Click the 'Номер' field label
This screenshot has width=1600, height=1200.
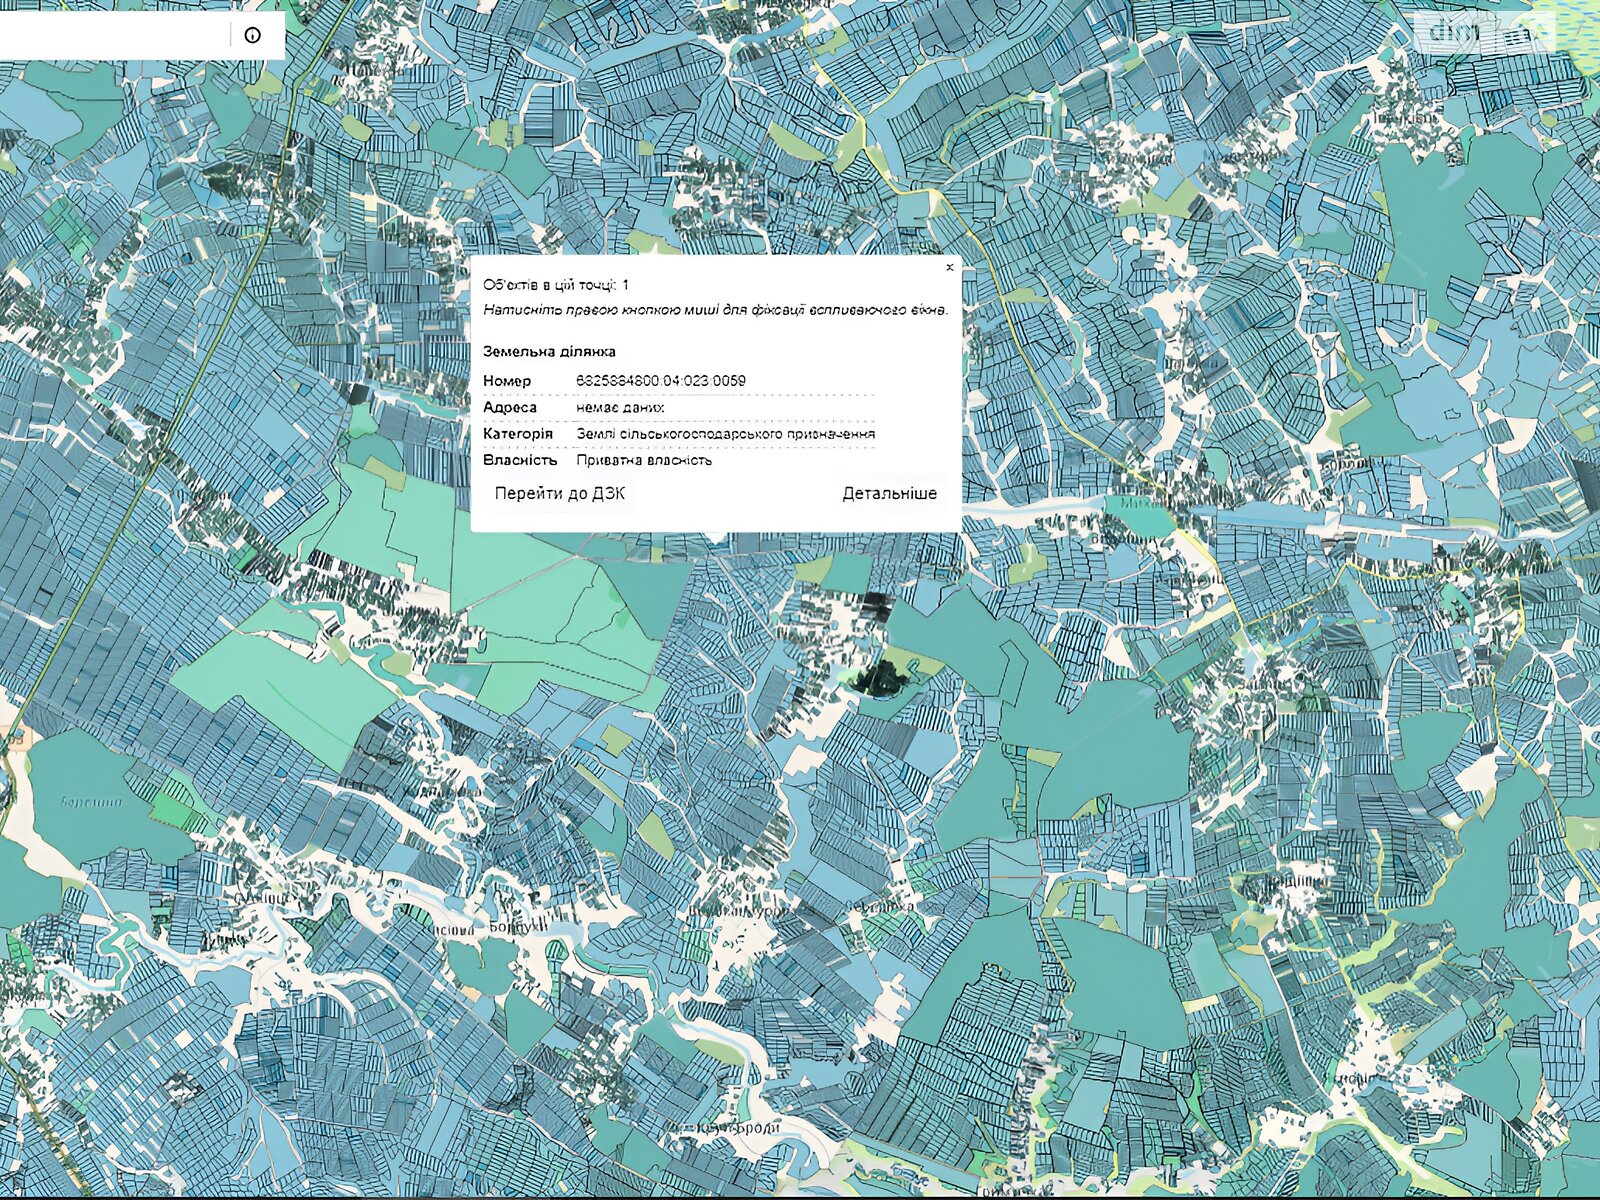pos(507,380)
